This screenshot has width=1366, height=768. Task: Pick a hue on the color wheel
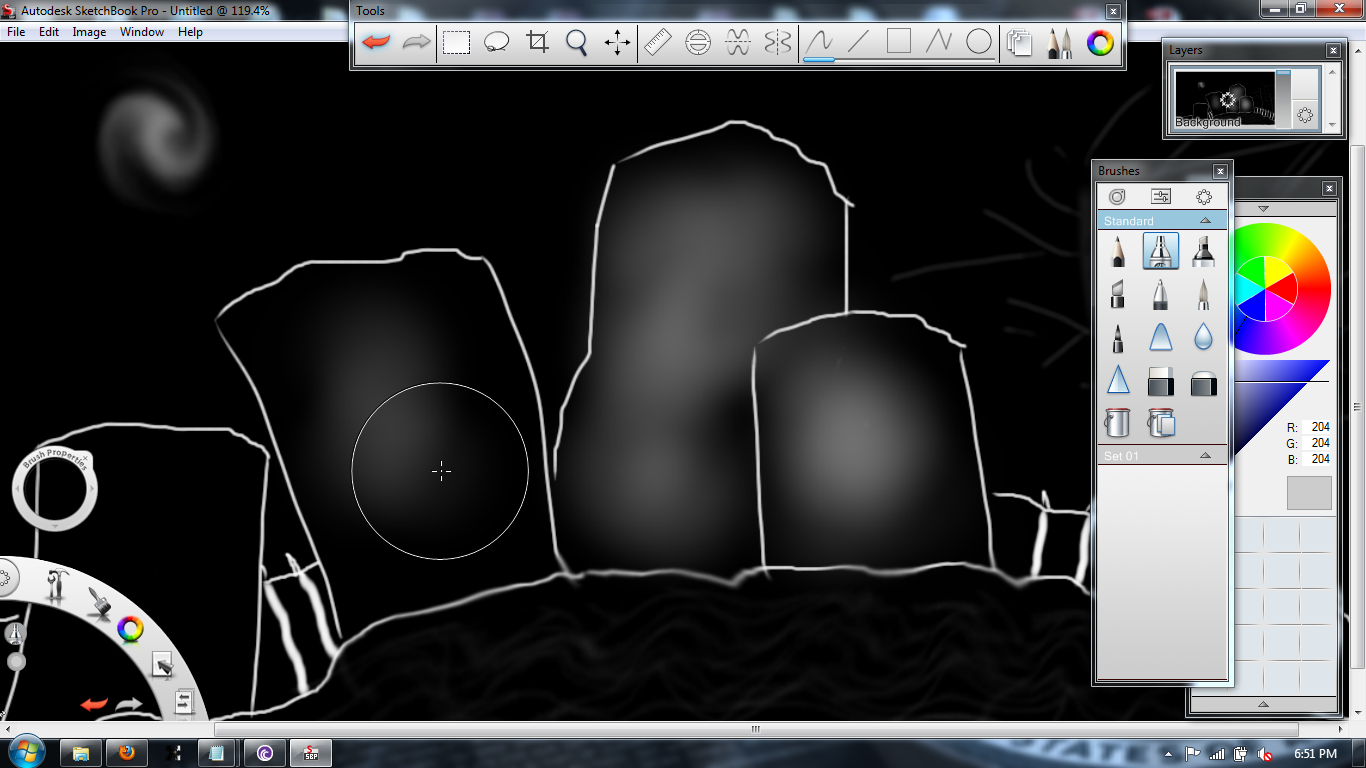1282,289
